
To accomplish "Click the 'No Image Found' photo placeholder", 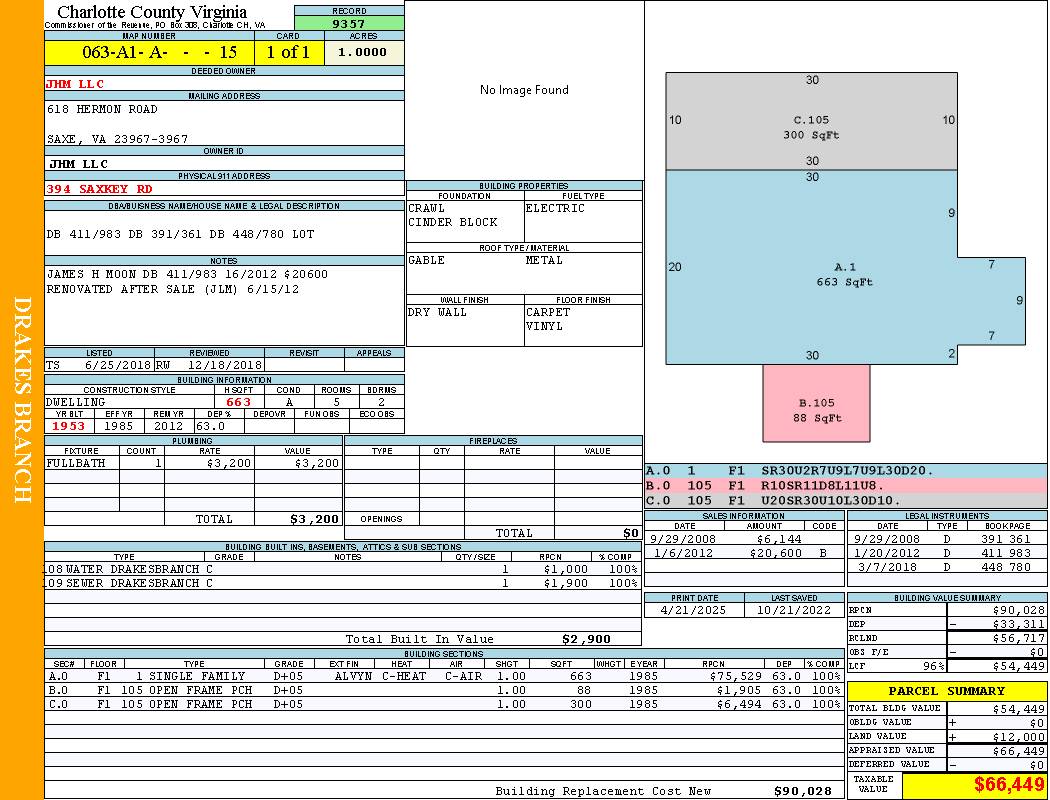I will coord(524,90).
